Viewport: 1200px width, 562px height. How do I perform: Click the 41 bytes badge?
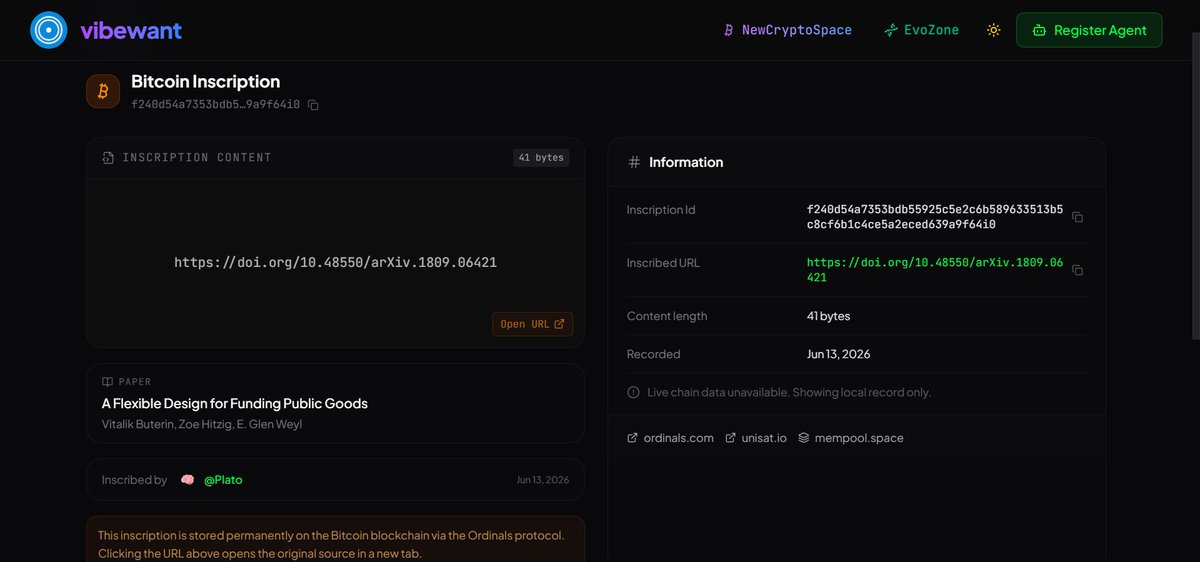[x=541, y=158]
